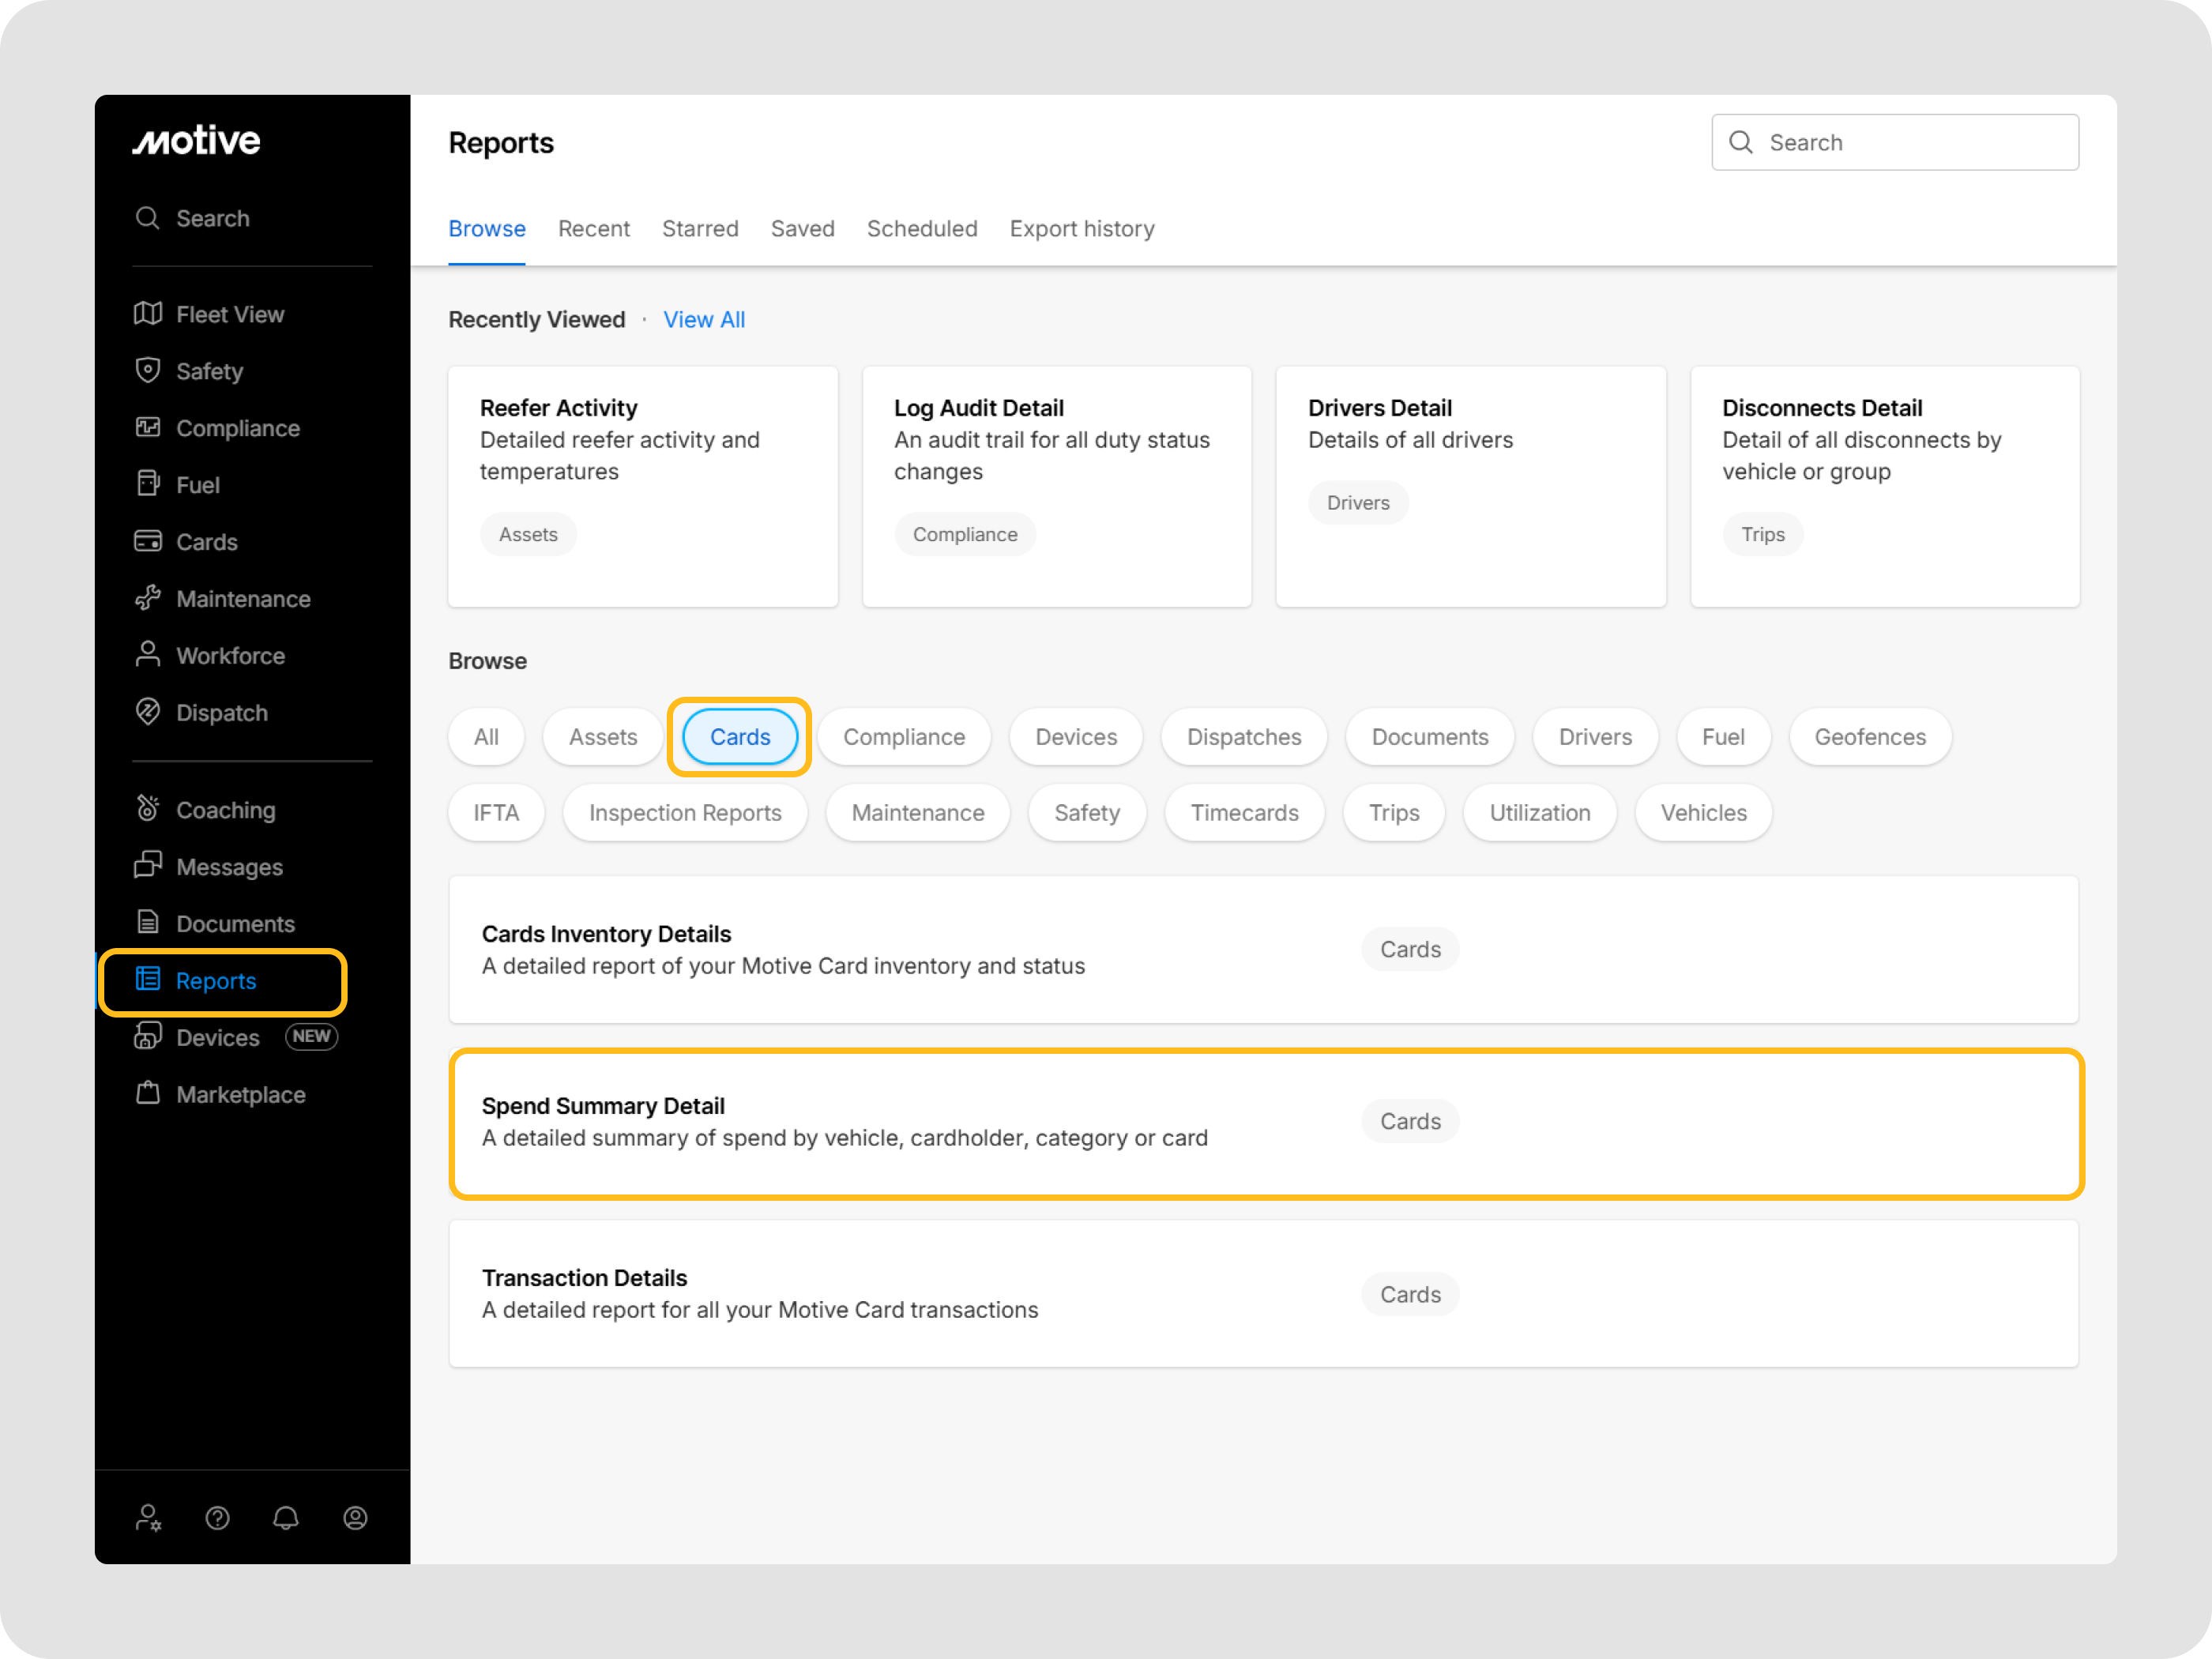Viewport: 2212px width, 1659px height.
Task: Filter reports by Compliance chip
Action: (903, 737)
